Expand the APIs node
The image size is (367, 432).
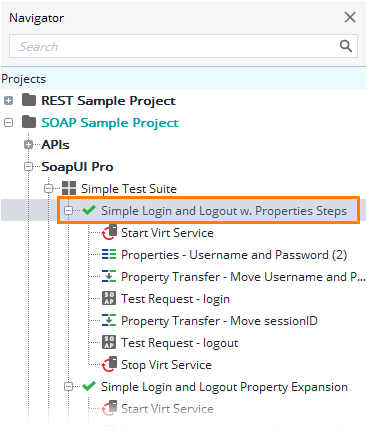29,144
